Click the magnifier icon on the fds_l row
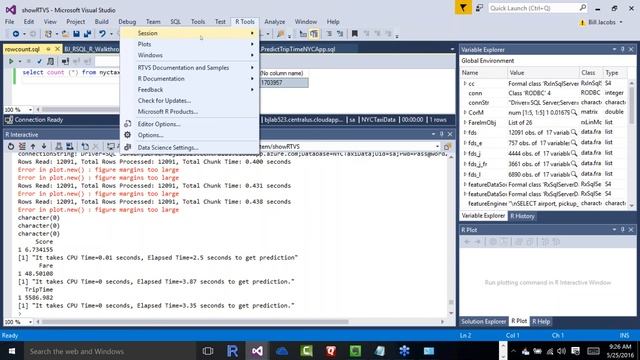Image resolution: width=640 pixels, height=360 pixels. point(574,174)
